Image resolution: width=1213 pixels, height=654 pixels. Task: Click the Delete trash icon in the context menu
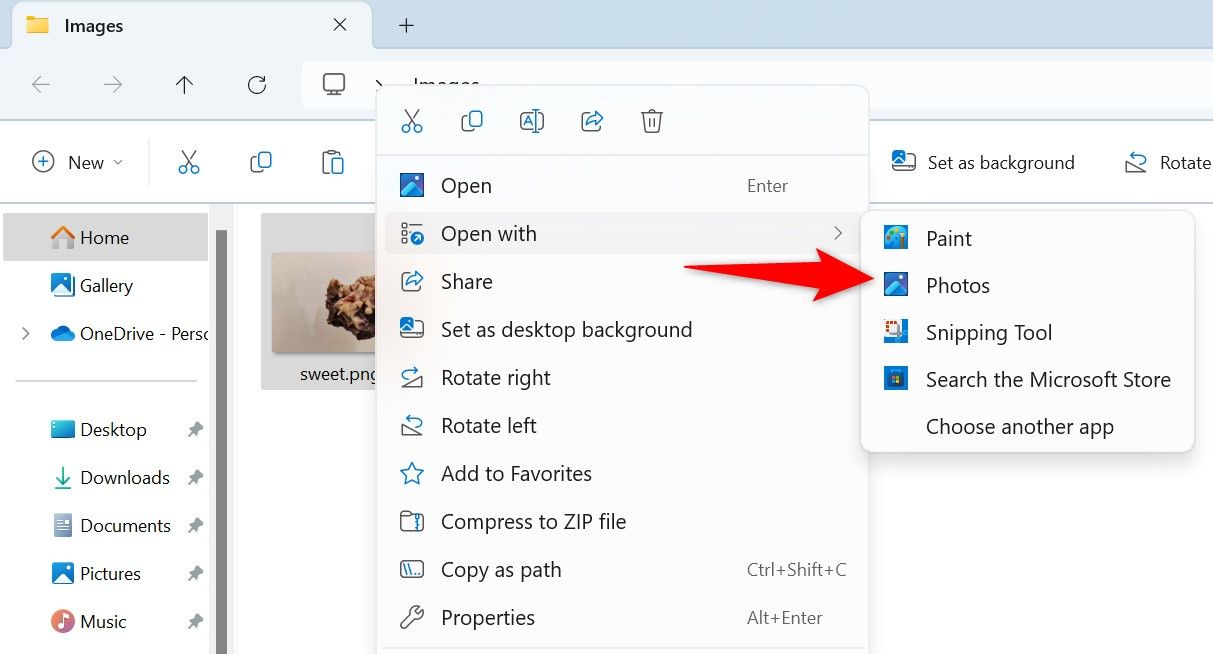tap(652, 122)
